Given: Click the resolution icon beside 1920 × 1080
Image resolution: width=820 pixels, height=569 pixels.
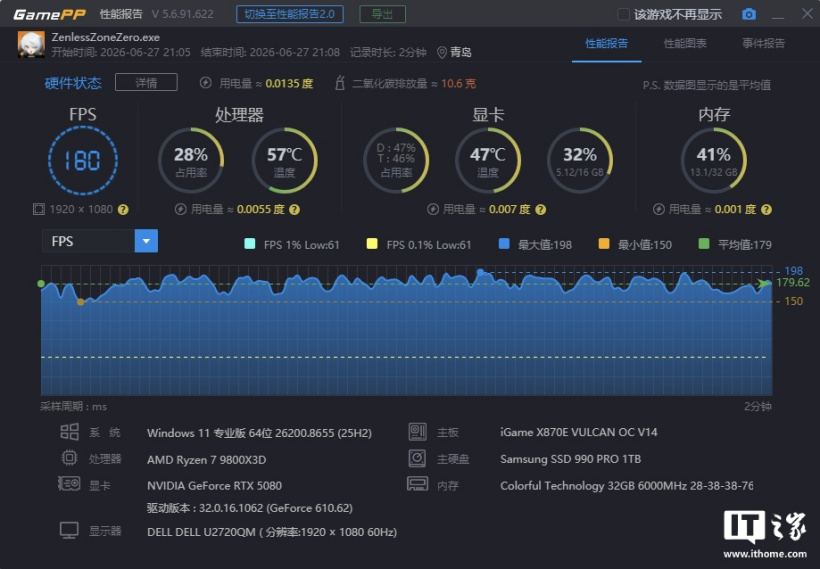Looking at the screenshot, I should pos(39,209).
